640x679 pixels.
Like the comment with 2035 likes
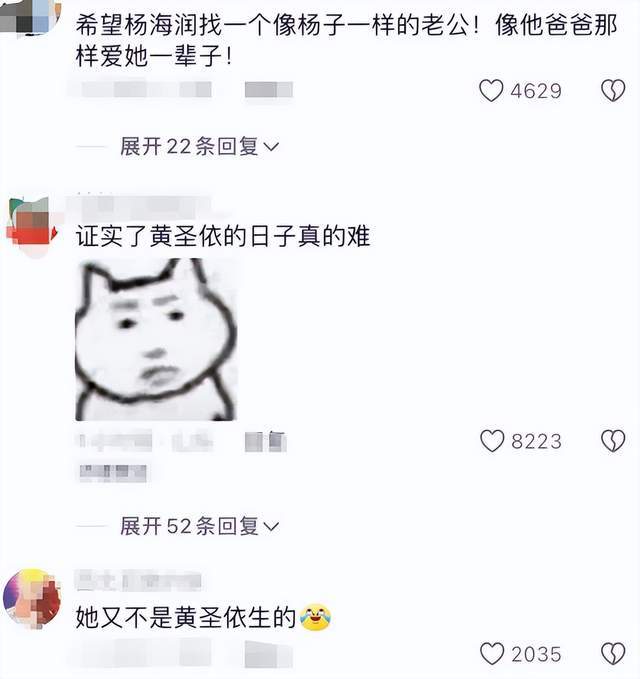[x=492, y=654]
